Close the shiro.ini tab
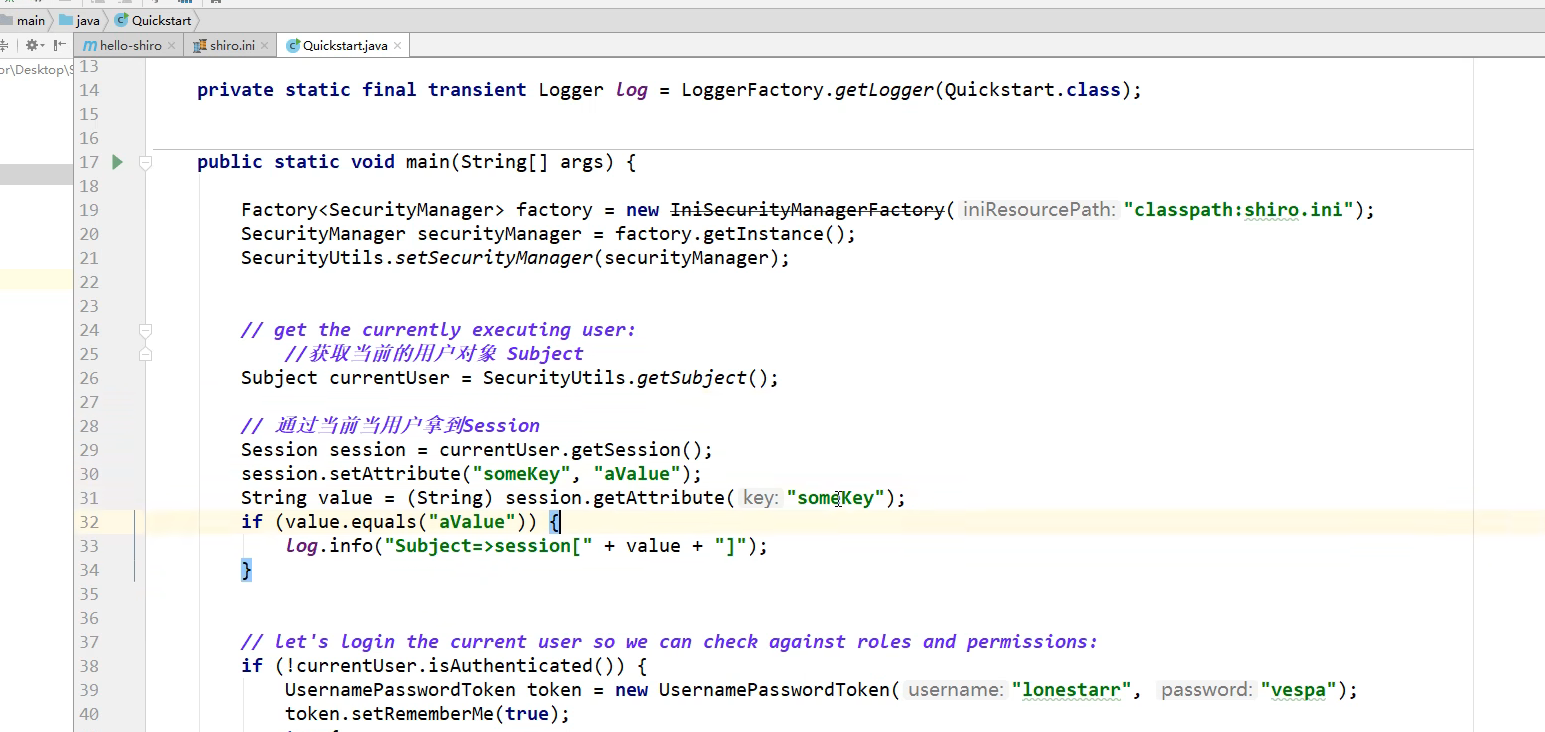The image size is (1545, 732). 265,46
